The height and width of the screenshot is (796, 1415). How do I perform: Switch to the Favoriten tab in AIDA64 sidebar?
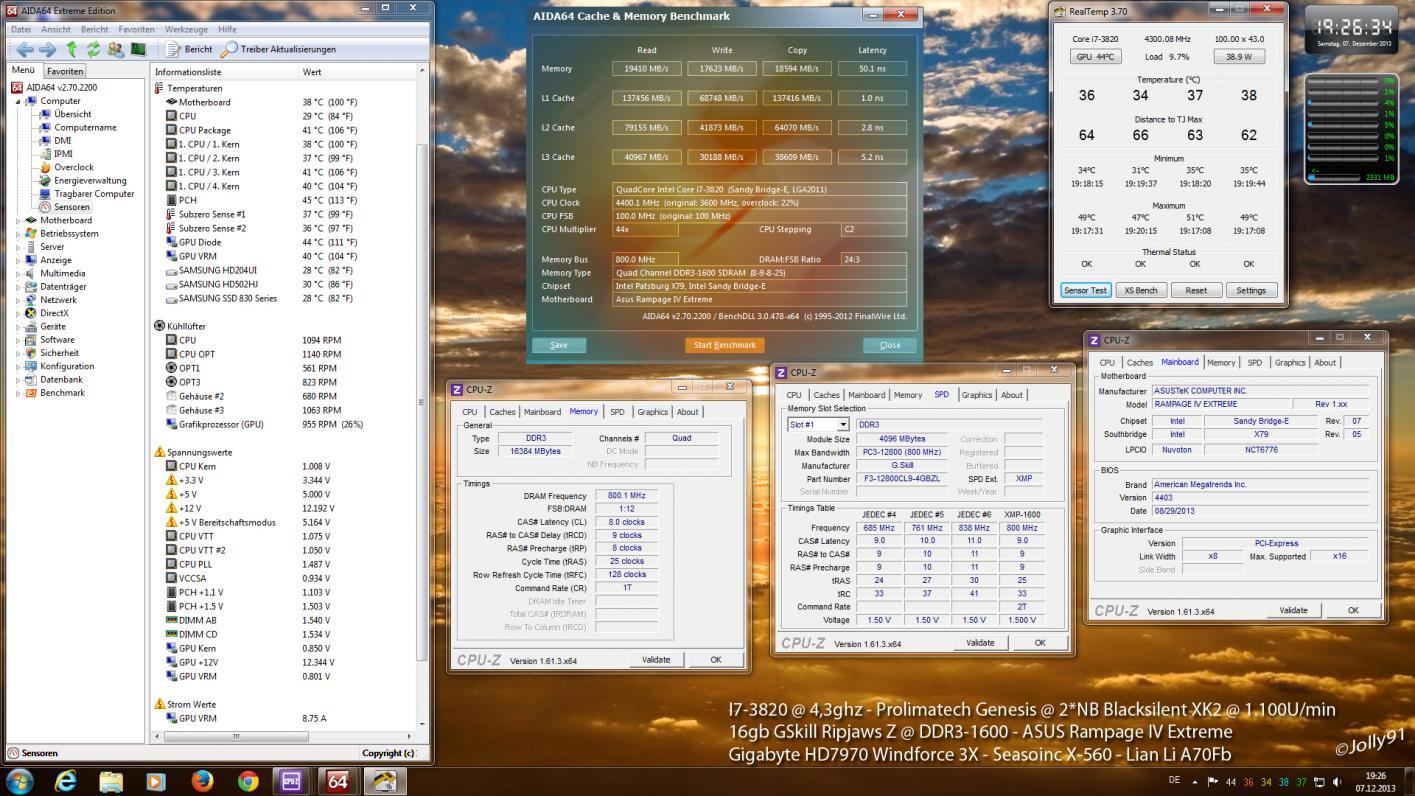65,72
